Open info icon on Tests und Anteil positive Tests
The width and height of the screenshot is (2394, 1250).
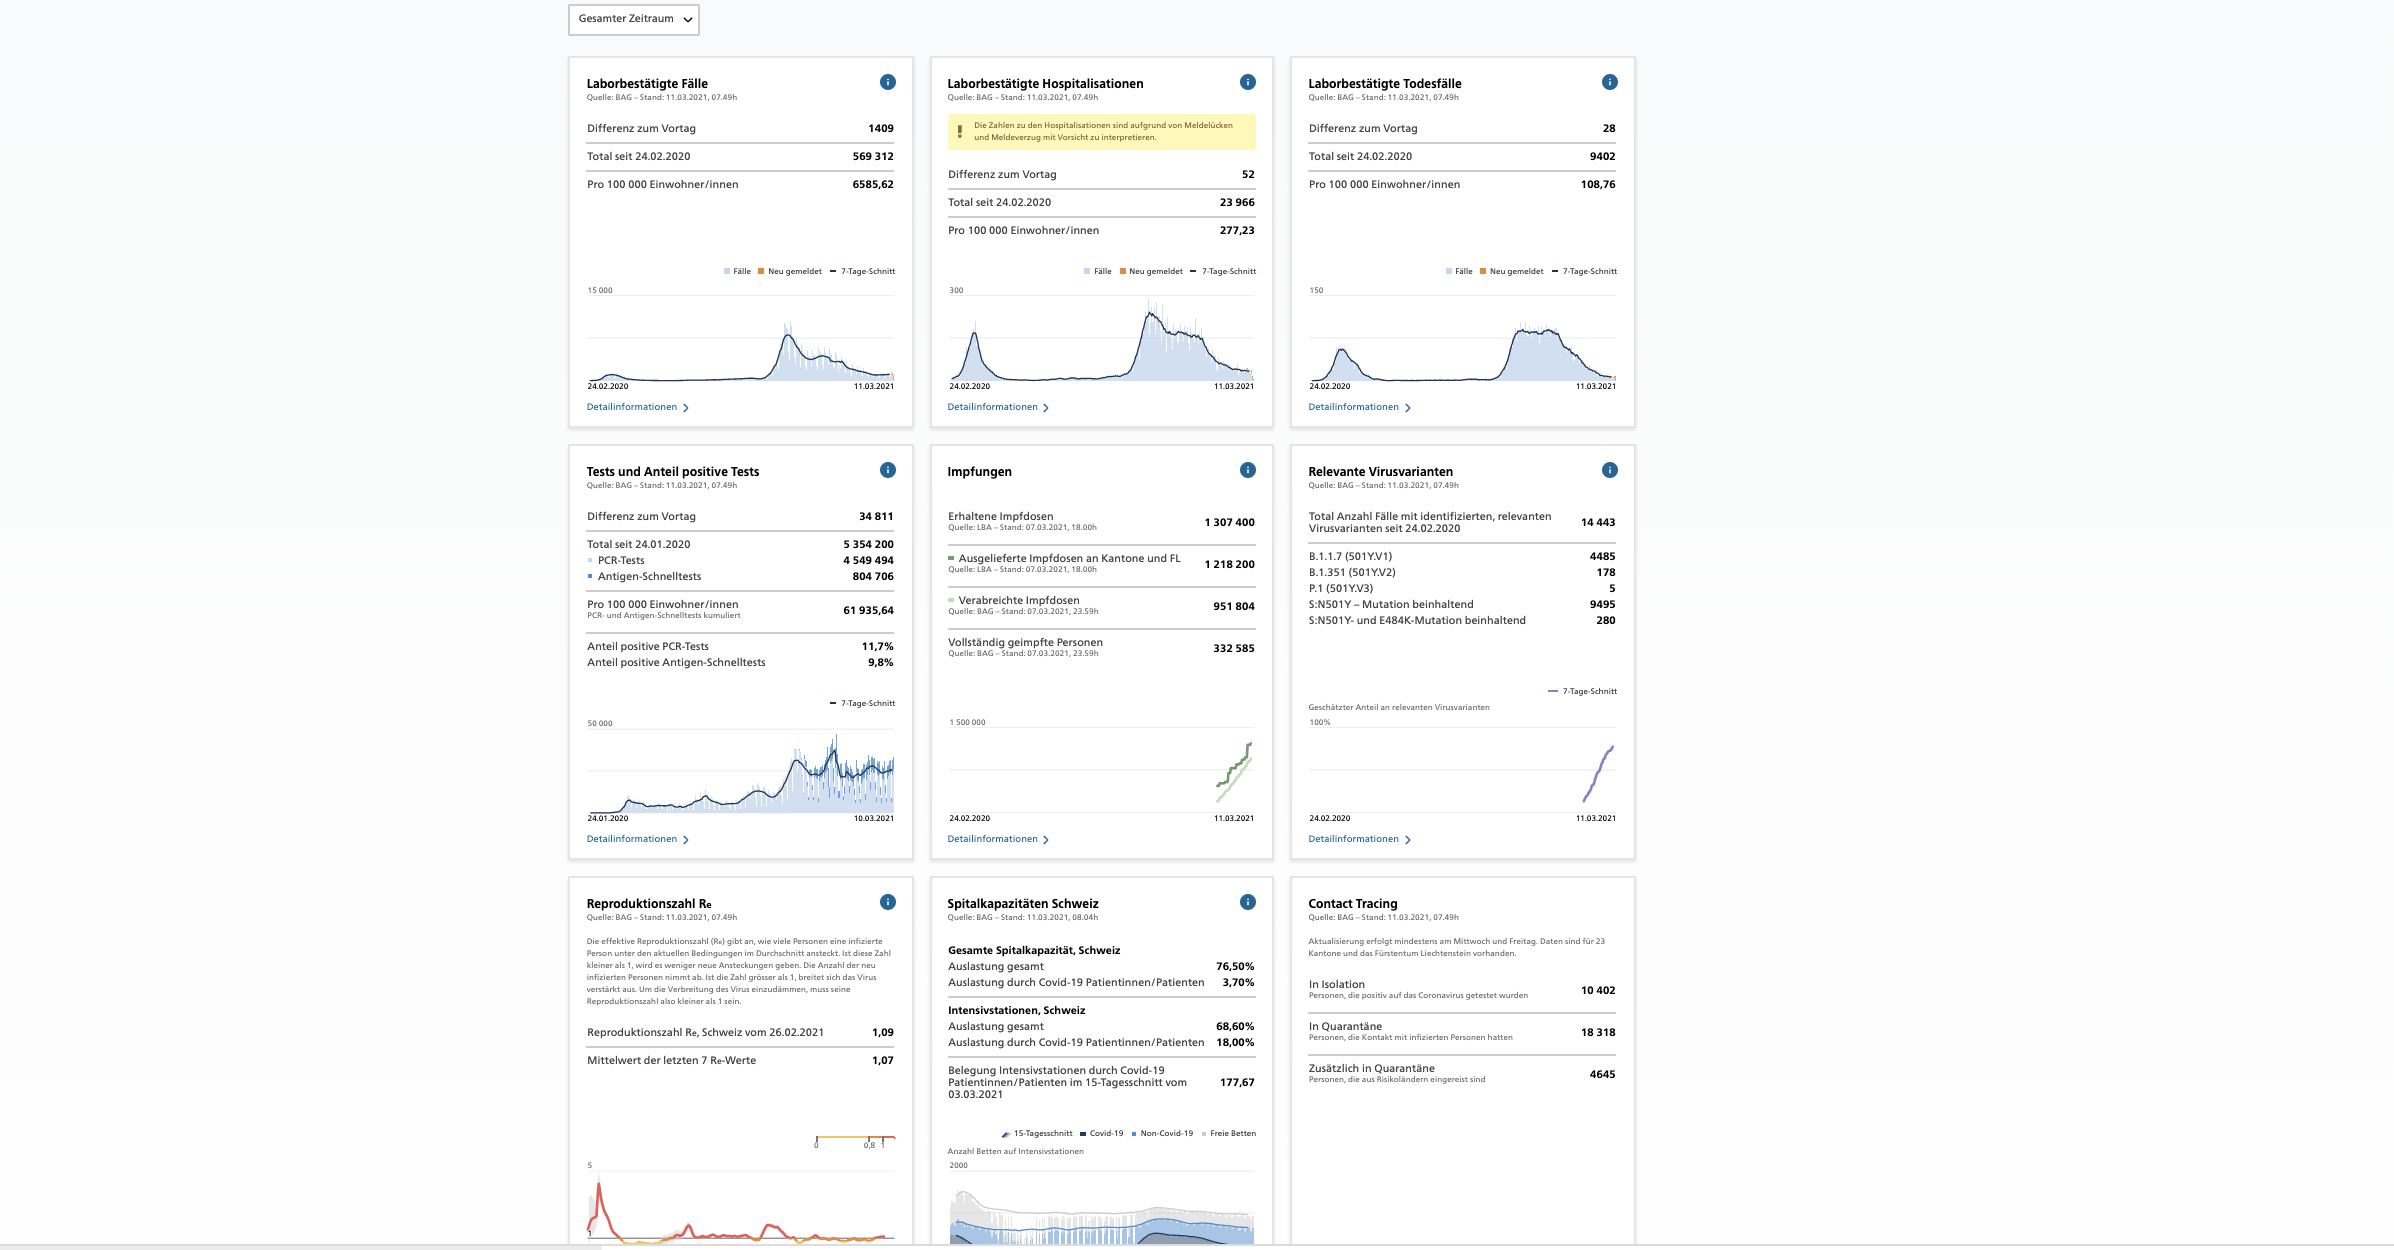click(887, 470)
